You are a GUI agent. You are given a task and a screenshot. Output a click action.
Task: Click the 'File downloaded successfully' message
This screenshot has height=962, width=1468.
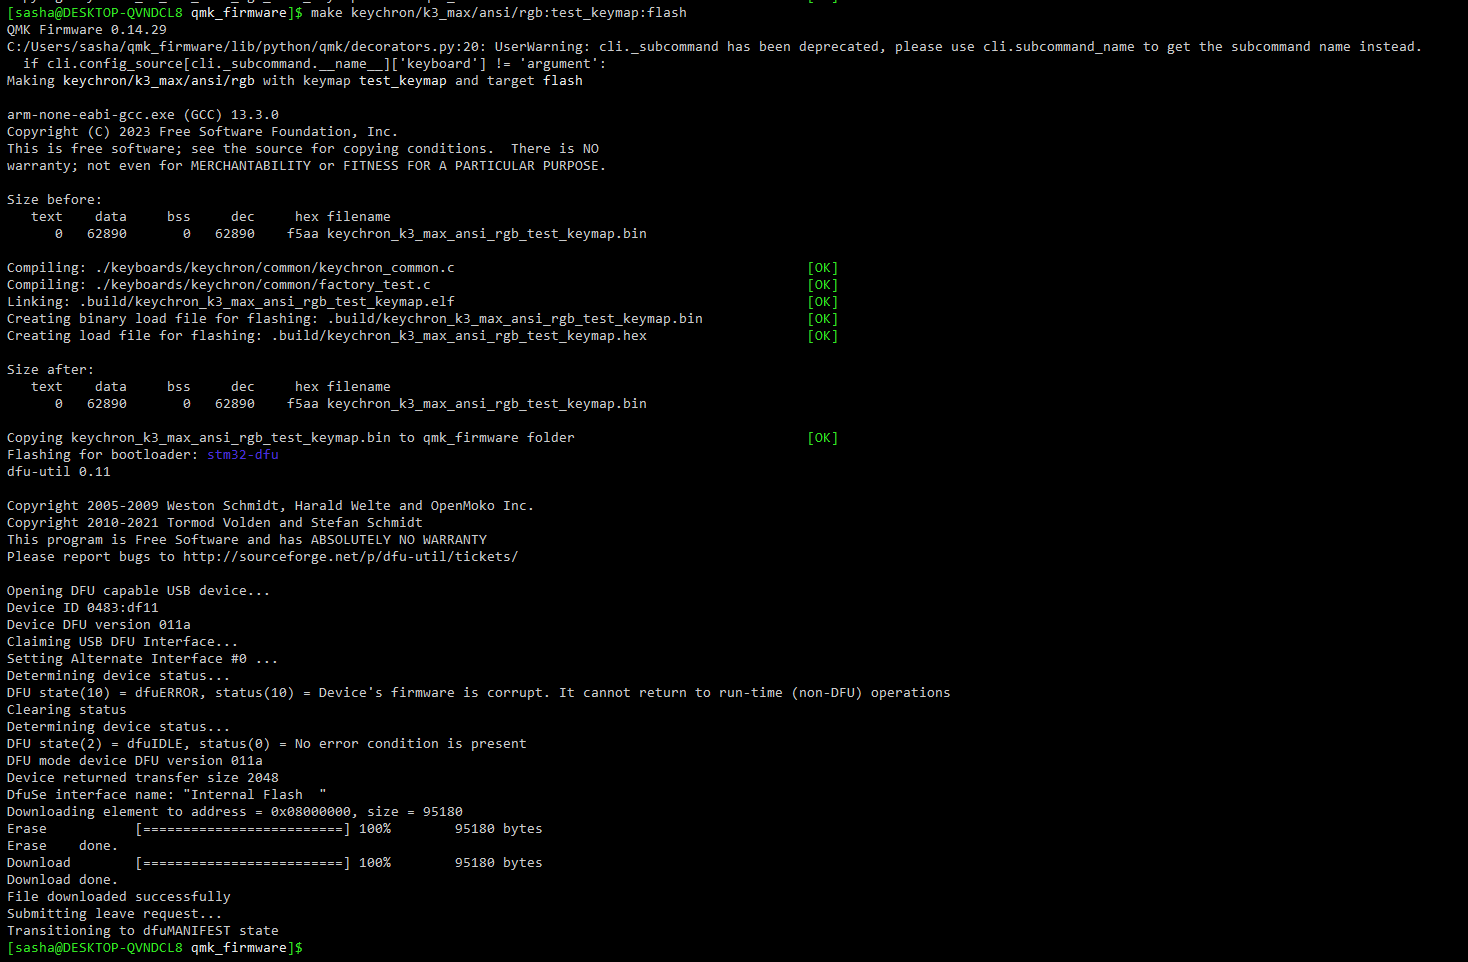click(x=119, y=896)
